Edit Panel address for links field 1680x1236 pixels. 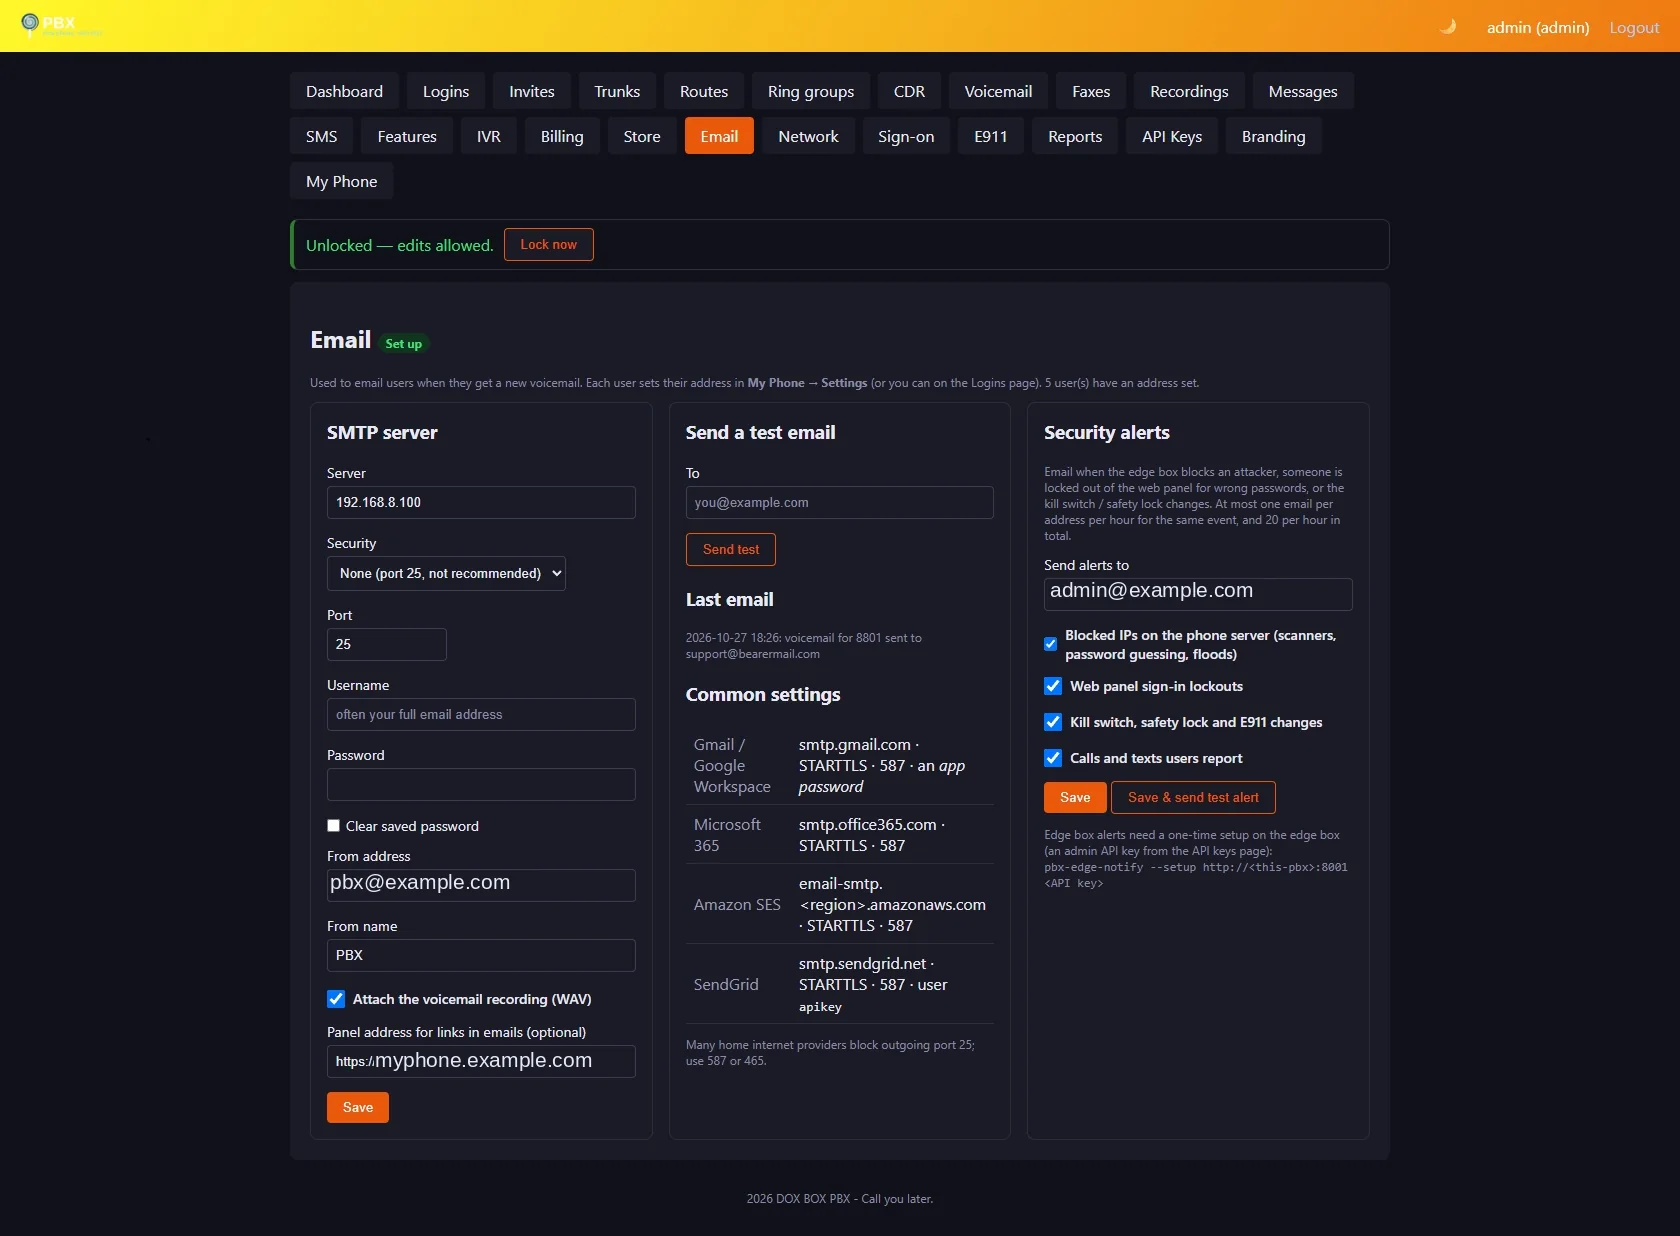click(481, 1061)
